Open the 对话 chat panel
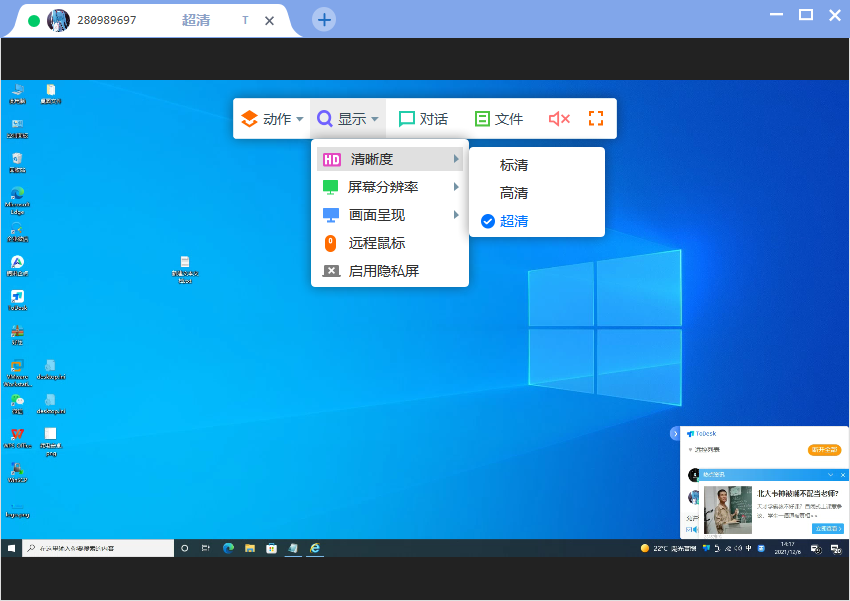The width and height of the screenshot is (850, 601). click(x=423, y=119)
